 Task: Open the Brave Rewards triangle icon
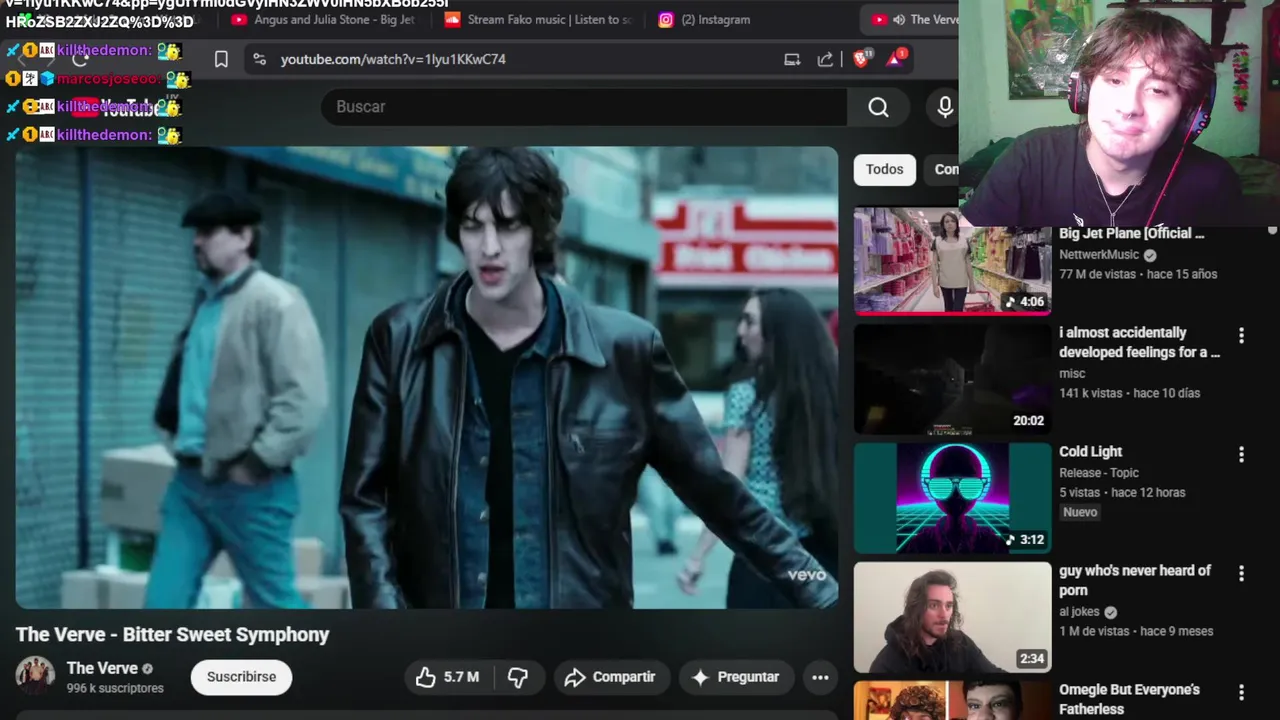point(896,58)
